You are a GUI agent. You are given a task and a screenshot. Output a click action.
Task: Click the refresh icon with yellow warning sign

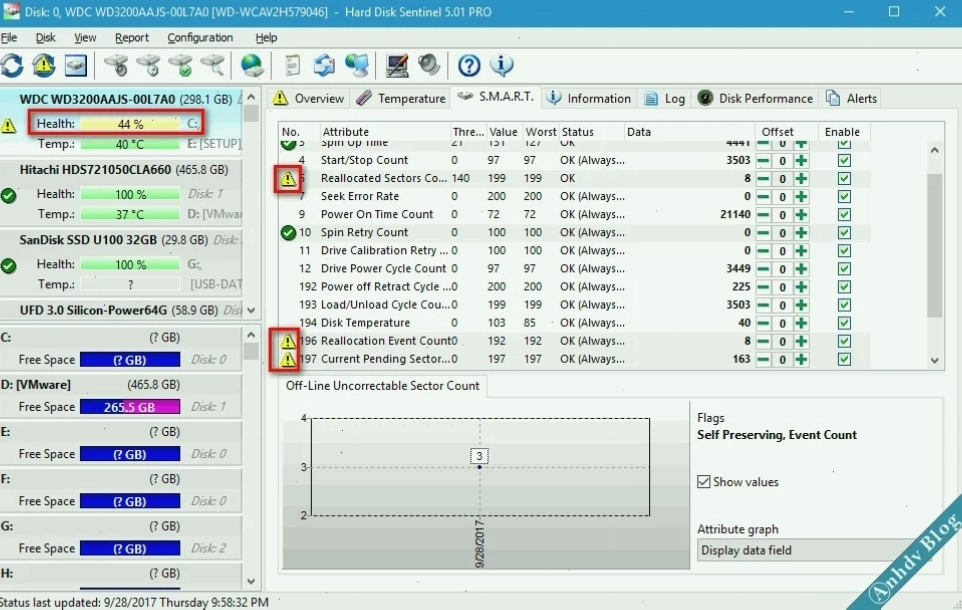(44, 65)
